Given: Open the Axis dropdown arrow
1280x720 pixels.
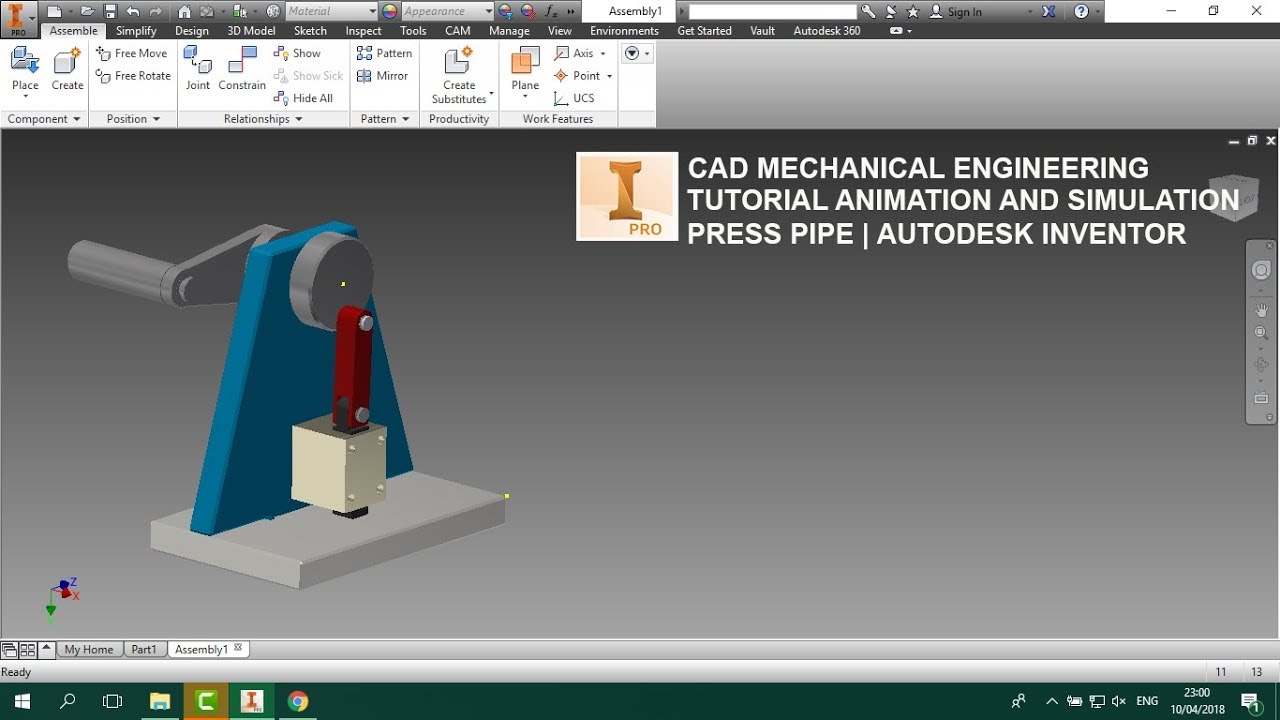Looking at the screenshot, I should pos(603,54).
